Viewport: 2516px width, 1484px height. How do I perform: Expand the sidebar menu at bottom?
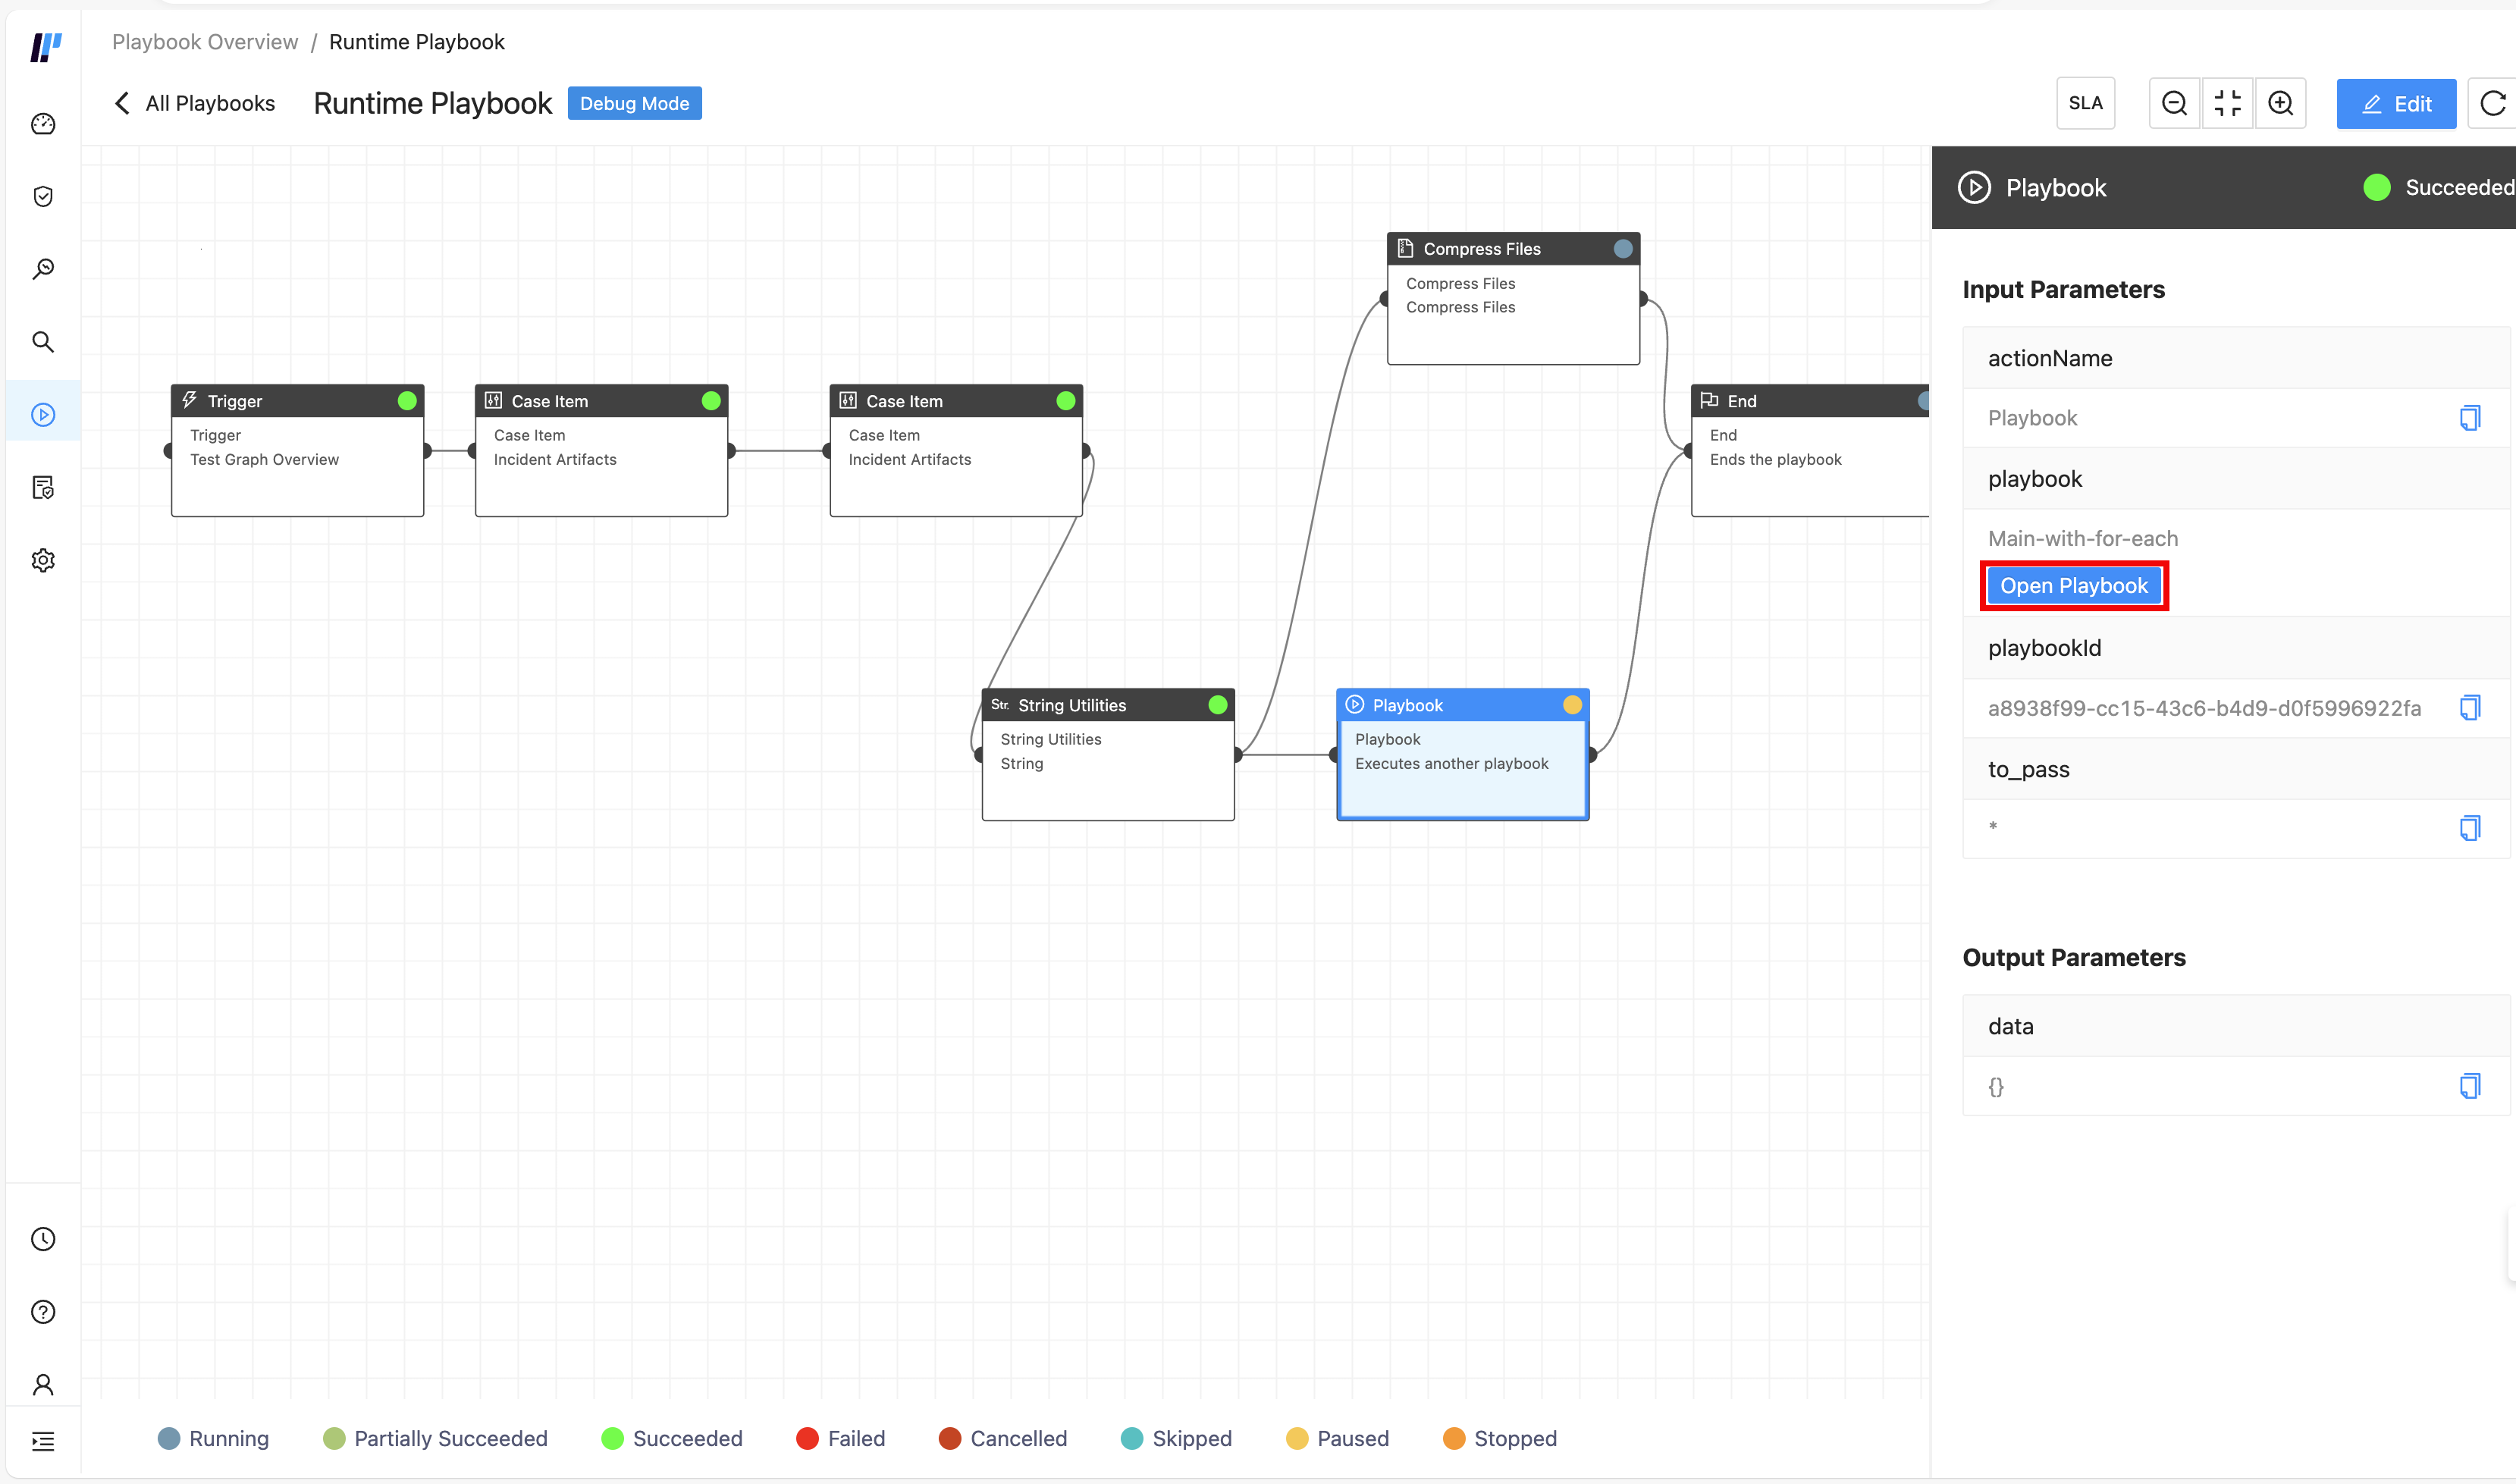43,1441
